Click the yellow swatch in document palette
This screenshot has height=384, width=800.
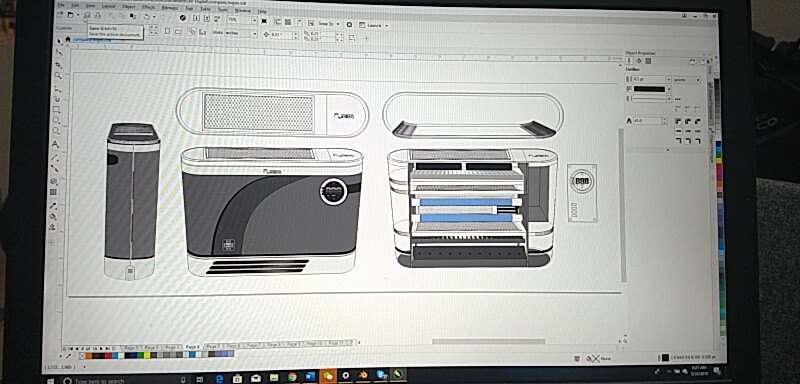(x=146, y=355)
